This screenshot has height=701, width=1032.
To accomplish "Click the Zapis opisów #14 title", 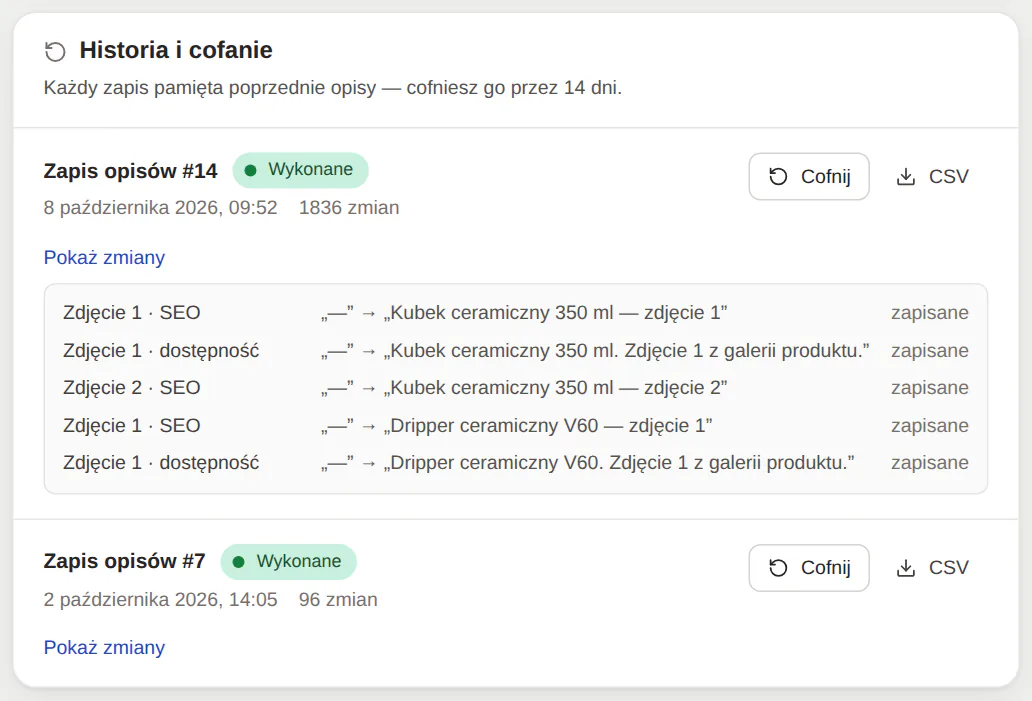I will click(130, 171).
